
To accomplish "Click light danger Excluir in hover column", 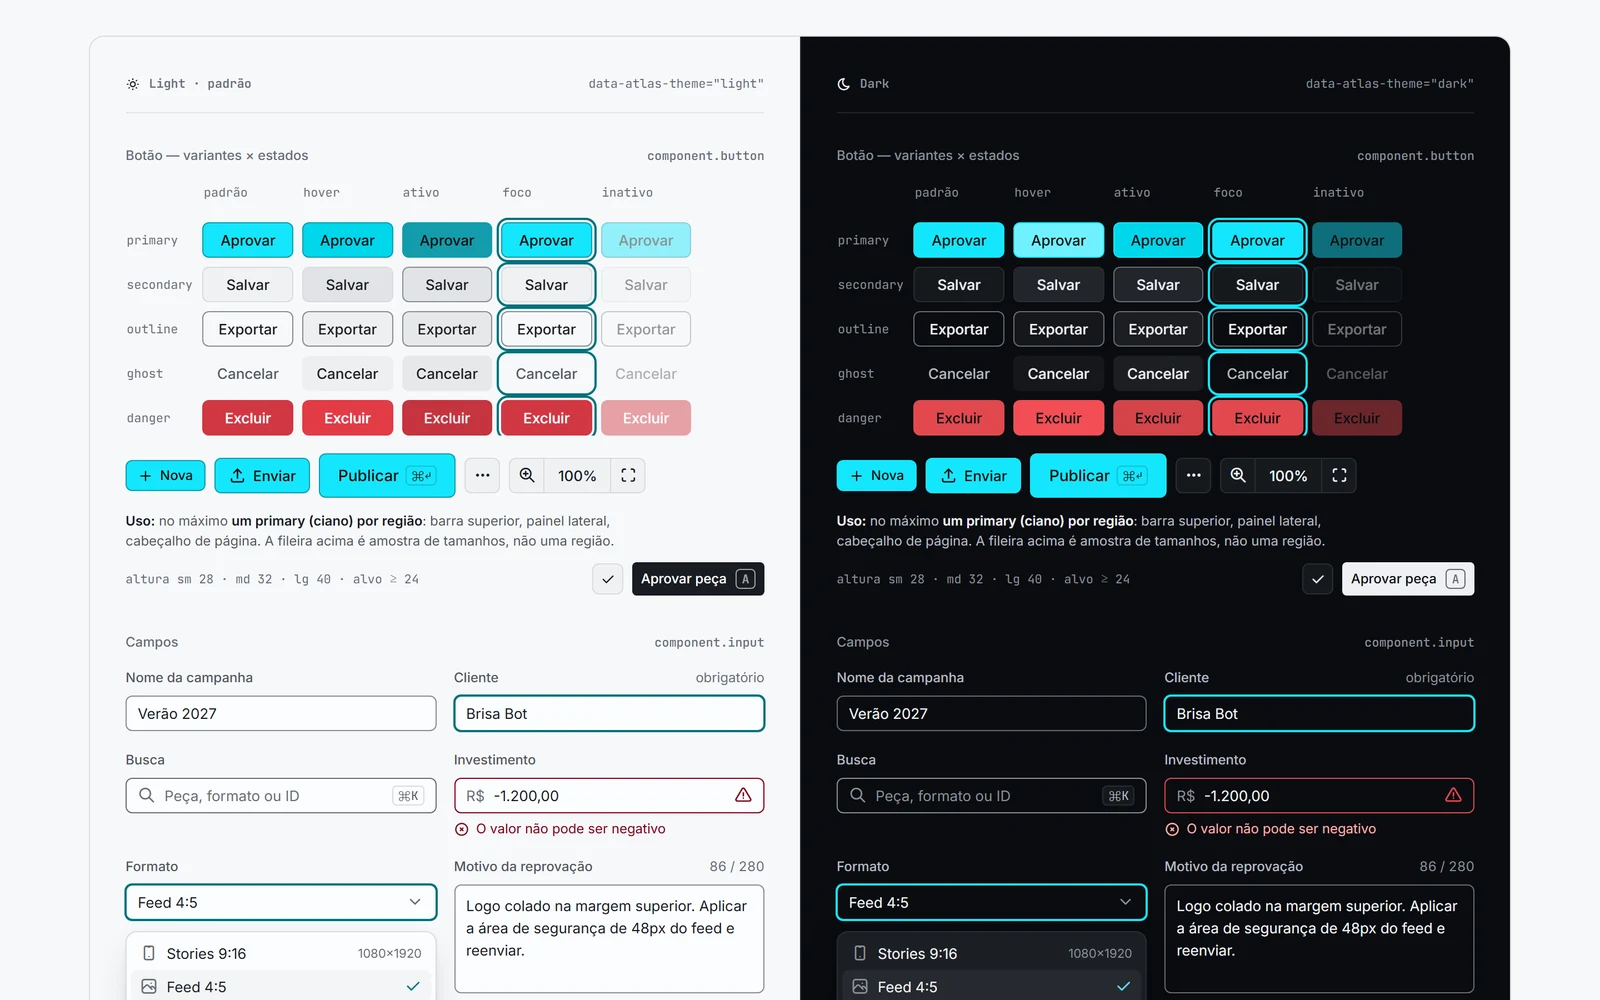I will [347, 418].
